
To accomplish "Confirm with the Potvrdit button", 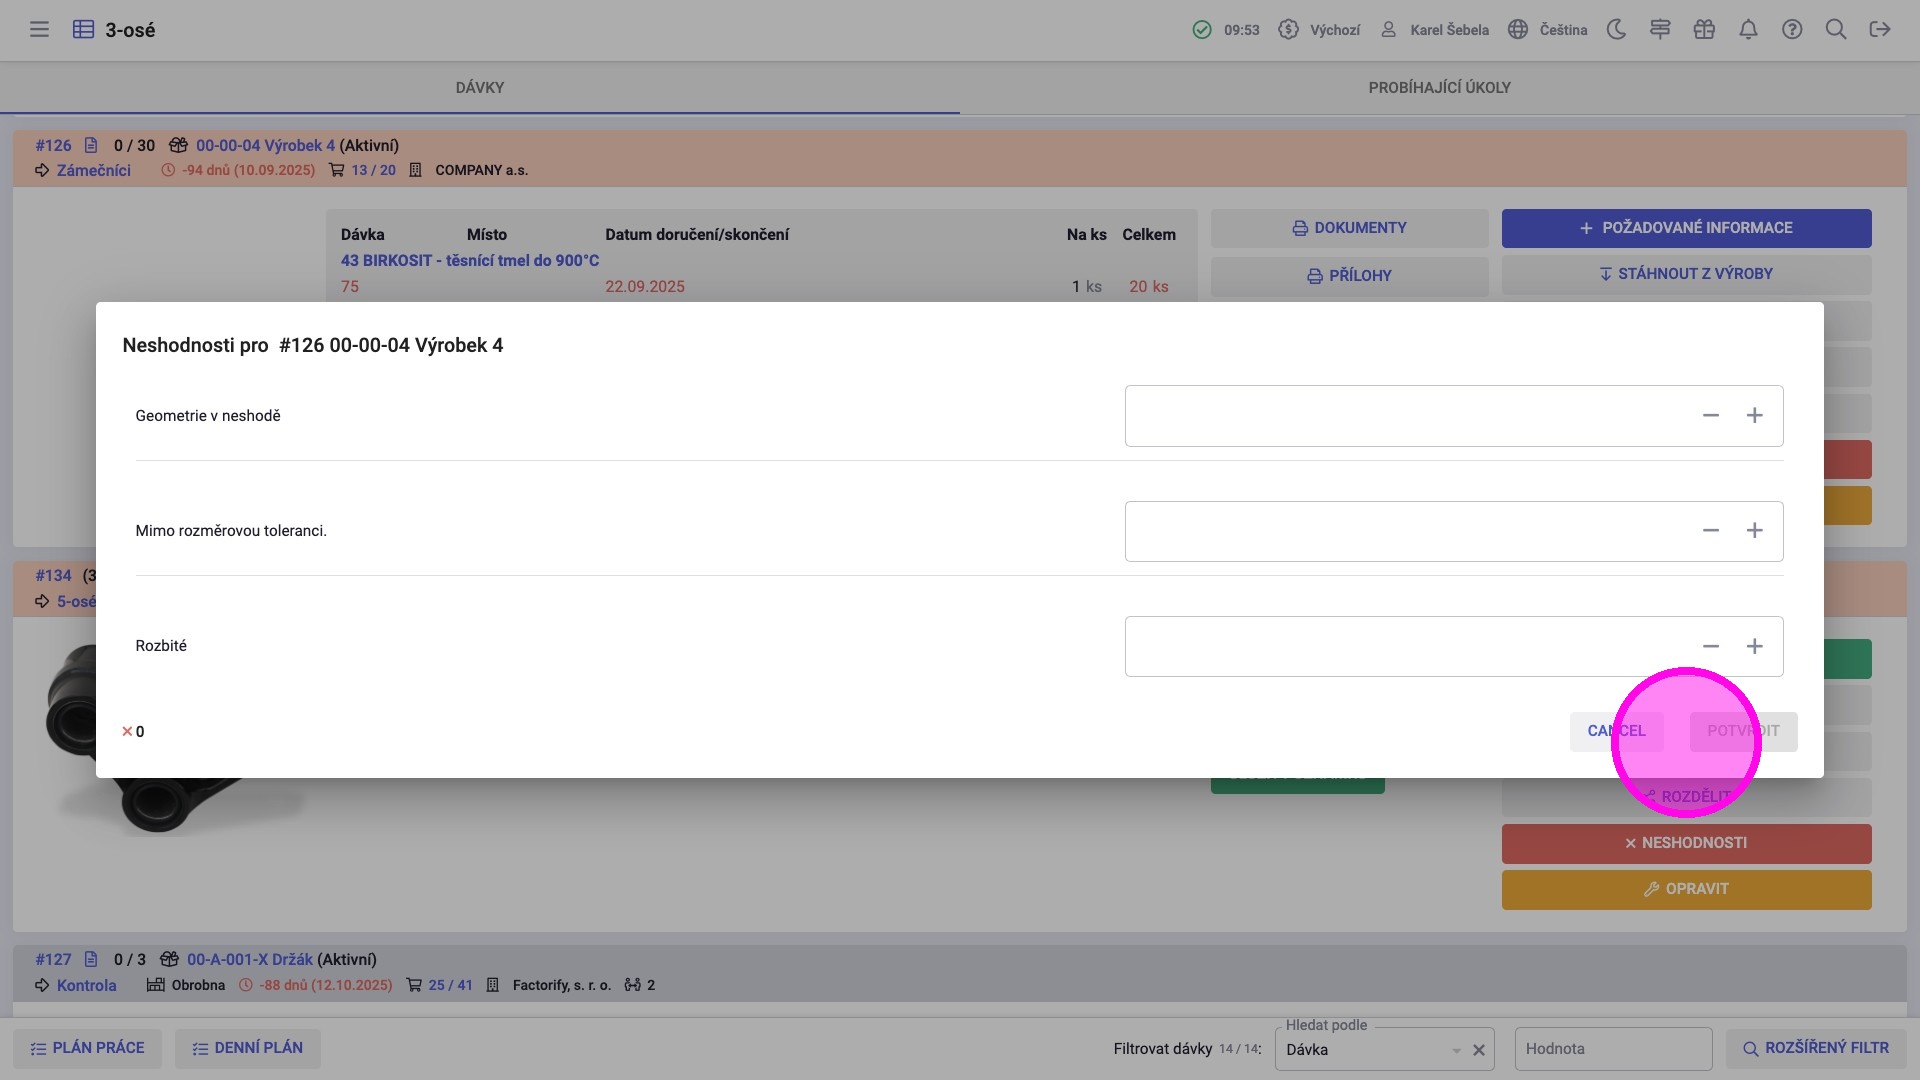I will tap(1743, 731).
